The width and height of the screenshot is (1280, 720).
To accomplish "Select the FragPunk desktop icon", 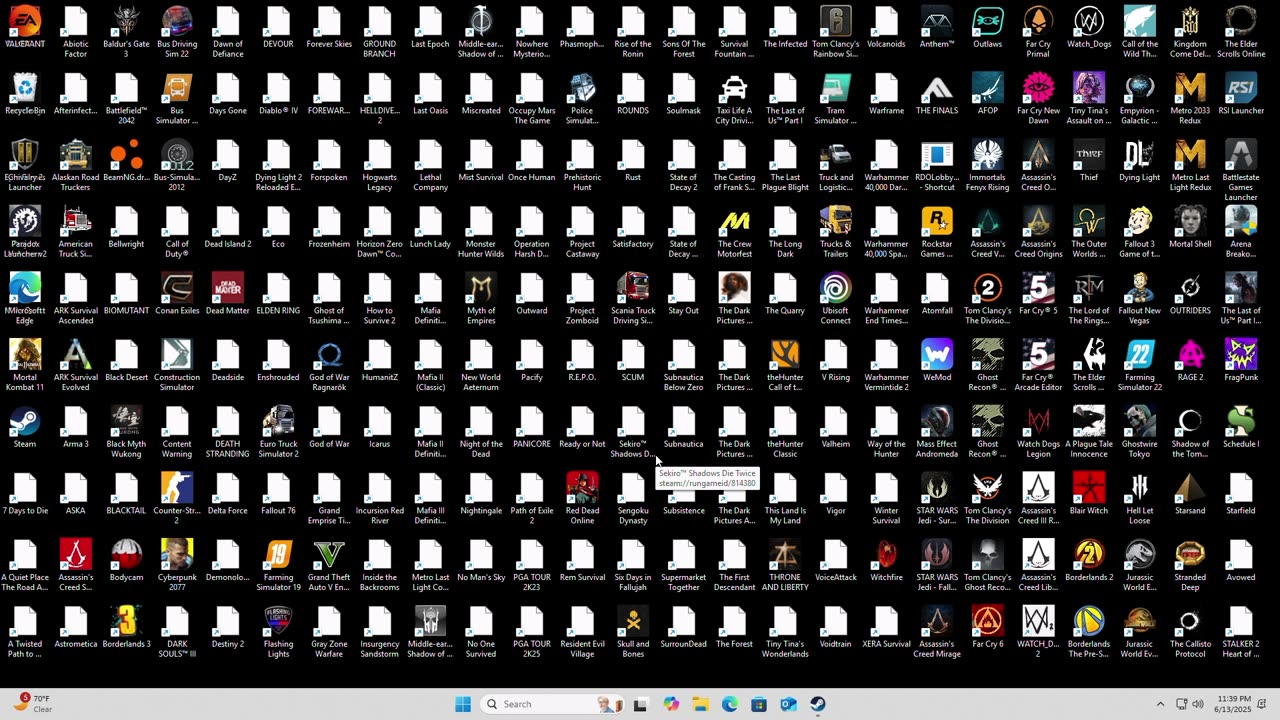I will click(1241, 361).
